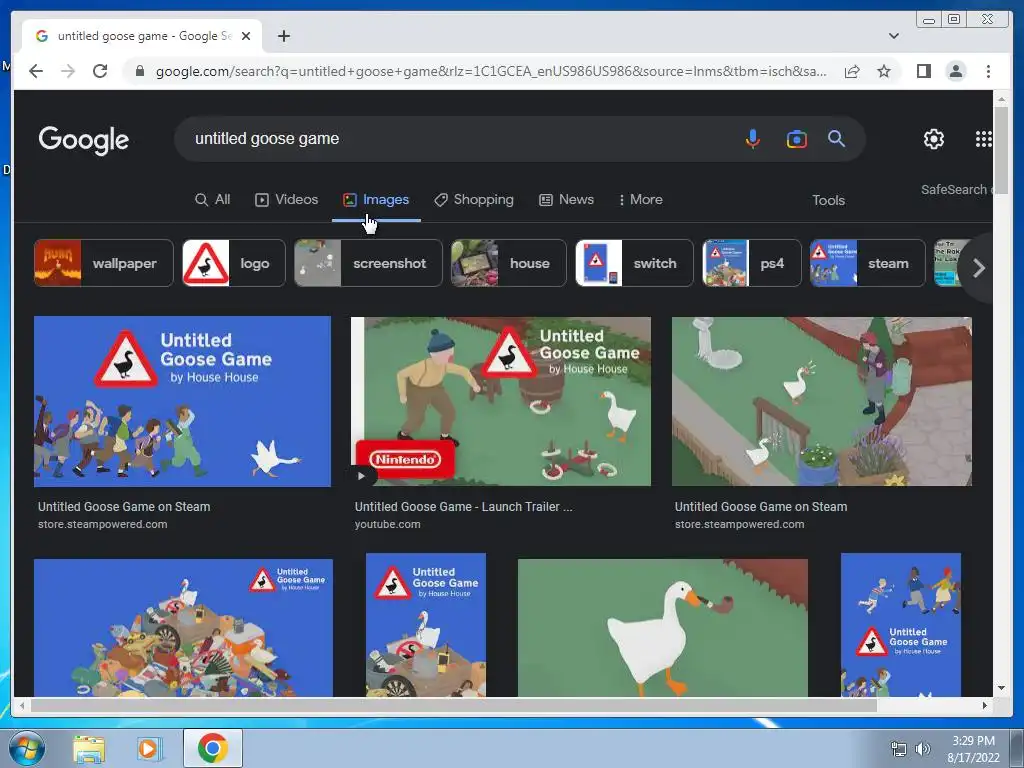Screen dimensions: 1024x768
Task: Filter images by logo chip
Action: 234,263
